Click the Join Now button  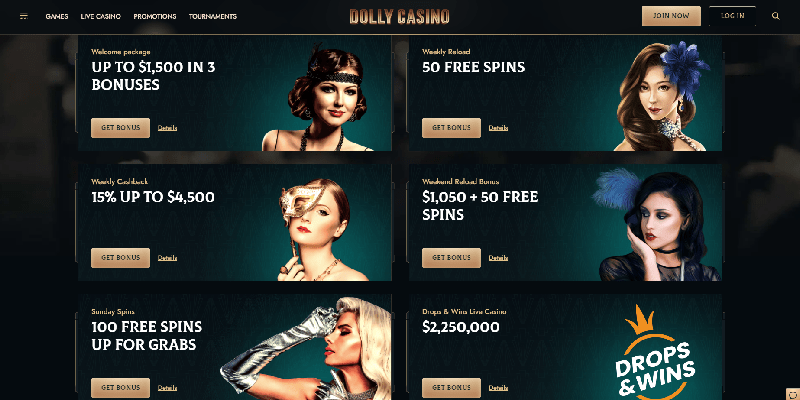[x=671, y=16]
